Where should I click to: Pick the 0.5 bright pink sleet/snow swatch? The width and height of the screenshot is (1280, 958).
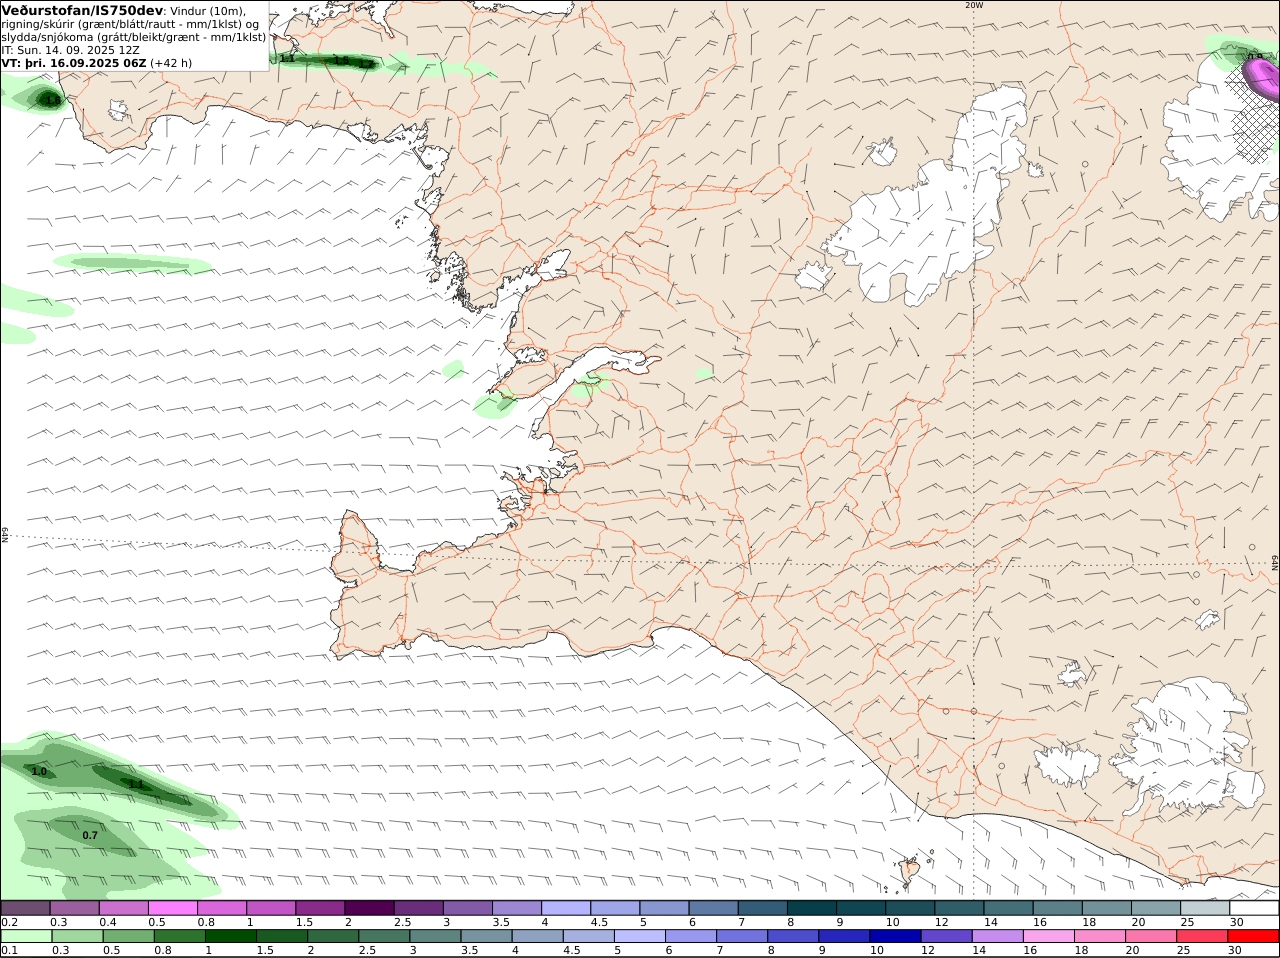tap(172, 908)
